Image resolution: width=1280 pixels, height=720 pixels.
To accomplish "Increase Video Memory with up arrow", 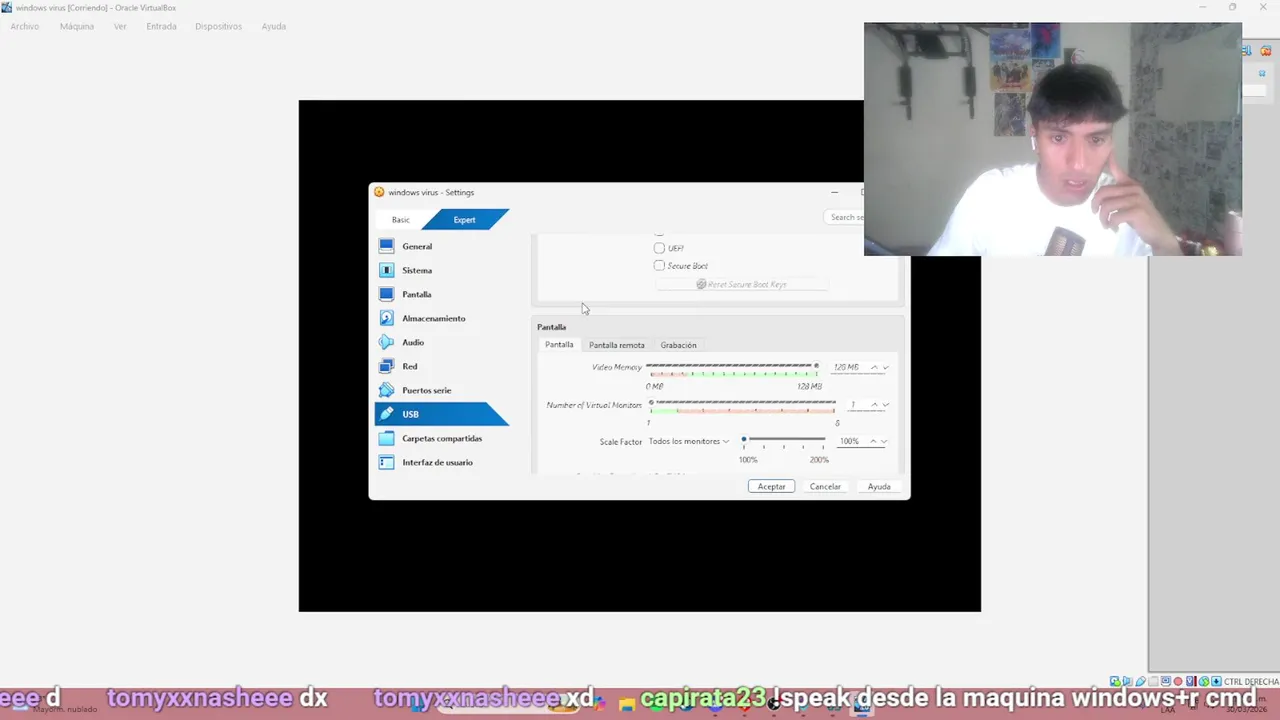I will click(874, 367).
